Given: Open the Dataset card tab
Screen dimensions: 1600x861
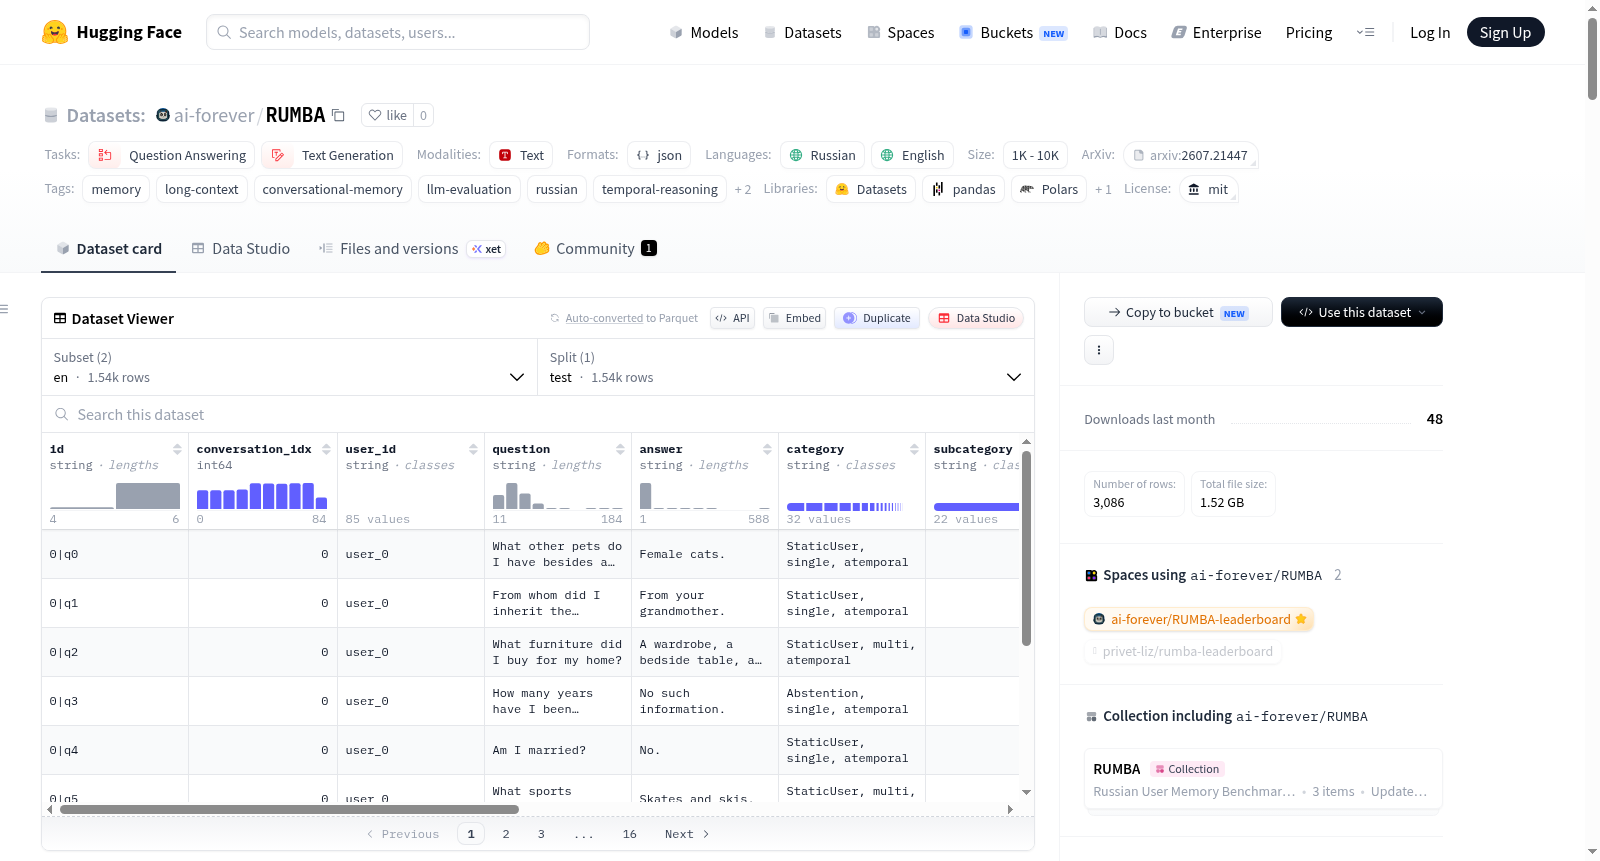Looking at the screenshot, I should coord(109,249).
